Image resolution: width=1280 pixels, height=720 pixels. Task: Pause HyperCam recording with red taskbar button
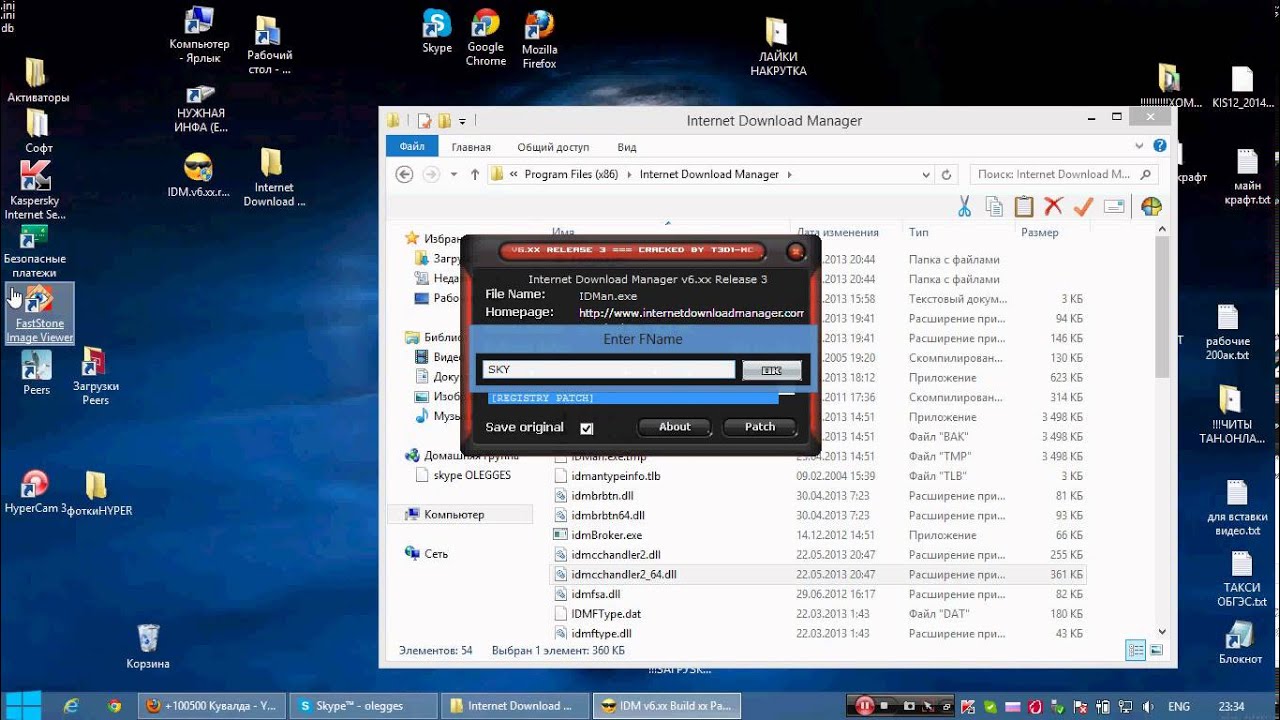click(x=864, y=706)
